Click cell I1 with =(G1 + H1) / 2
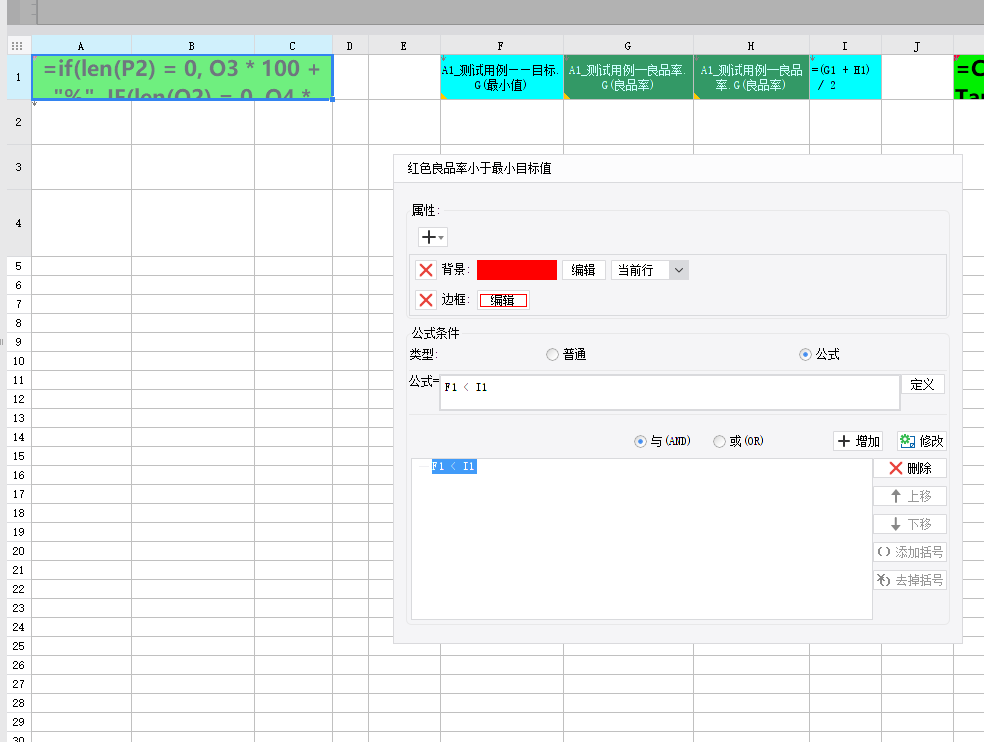Viewport: 984px width, 742px height. (845, 77)
